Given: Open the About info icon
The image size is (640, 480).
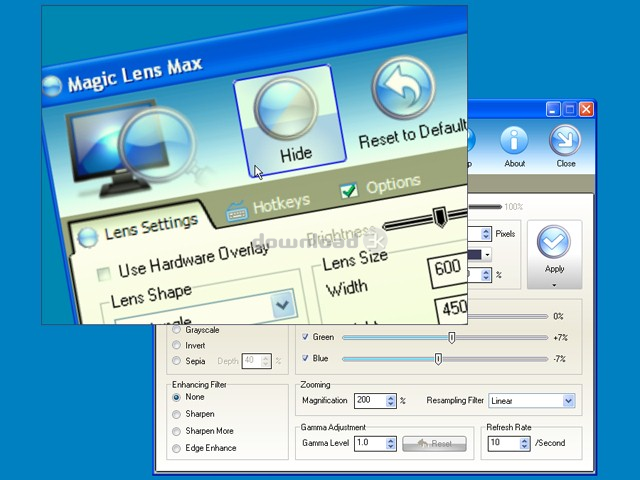Looking at the screenshot, I should (514, 140).
